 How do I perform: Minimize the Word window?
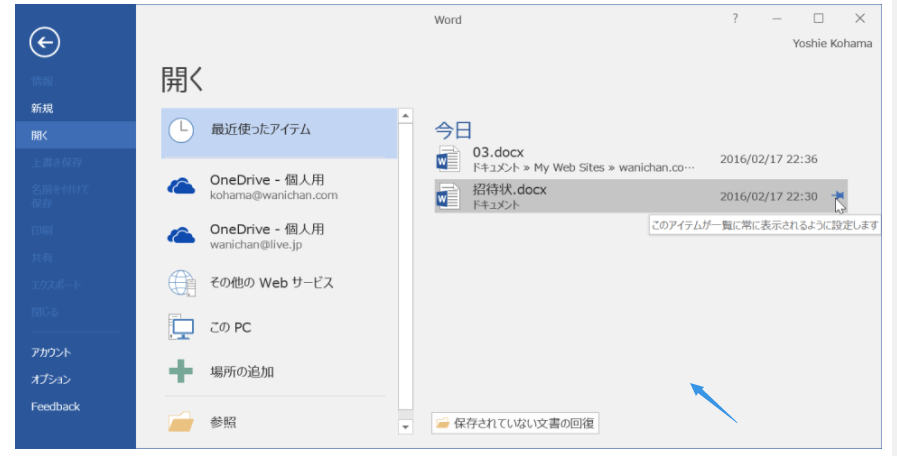[776, 19]
